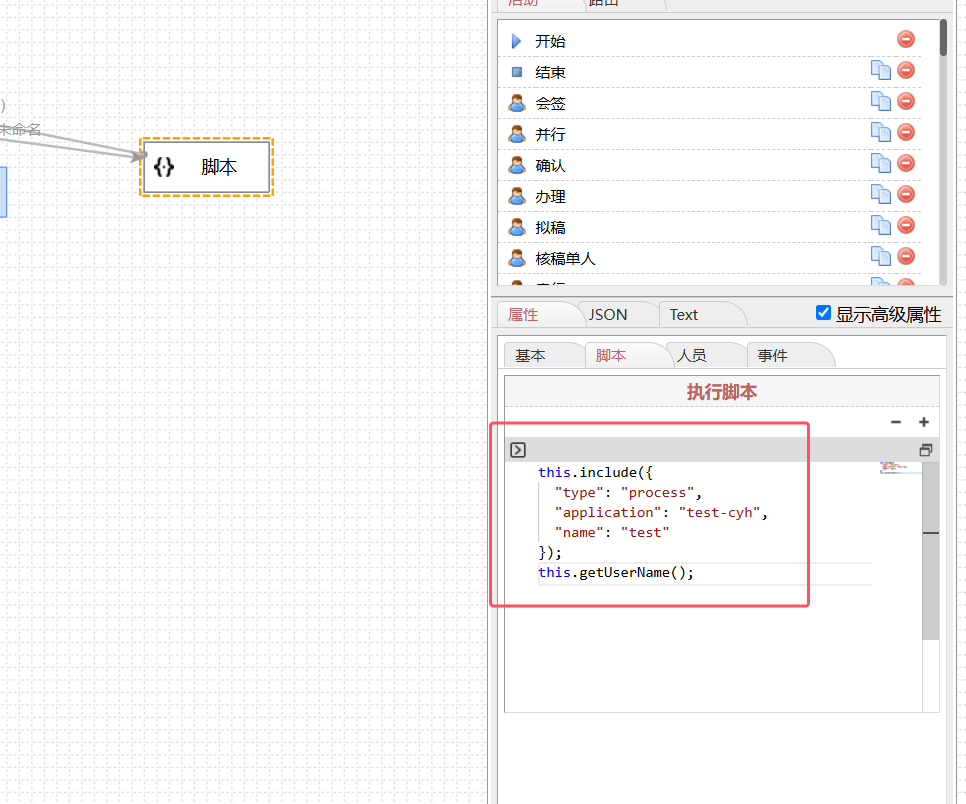Copy the 结束 activity
The height and width of the screenshot is (804, 966).
click(880, 70)
